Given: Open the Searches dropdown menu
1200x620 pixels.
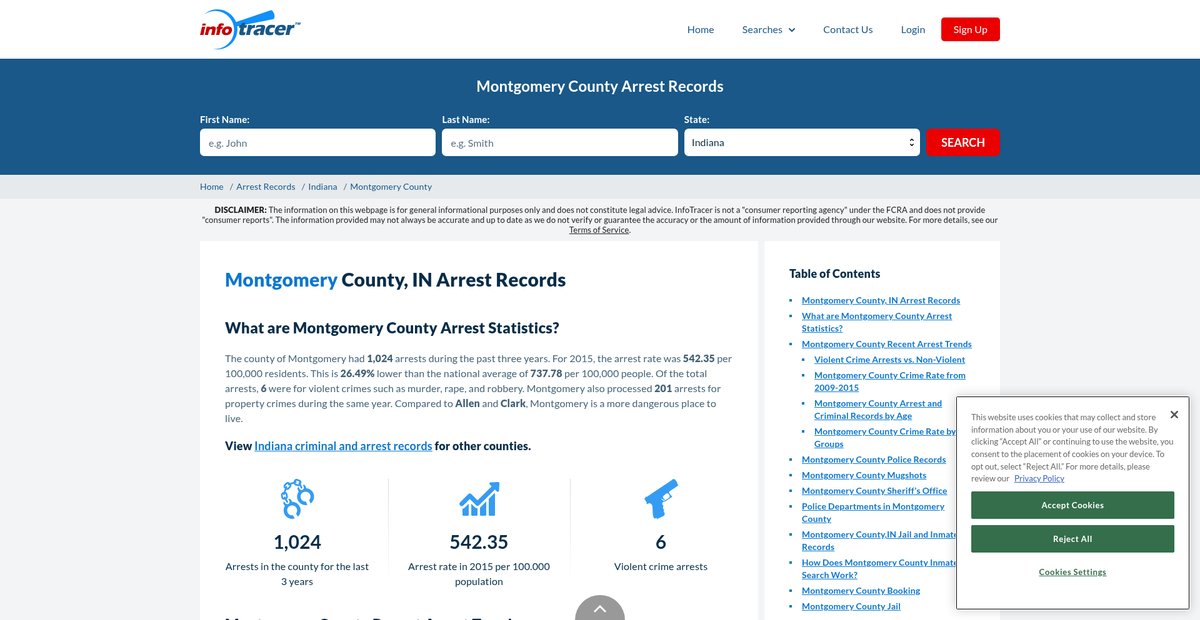Looking at the screenshot, I should tap(768, 30).
